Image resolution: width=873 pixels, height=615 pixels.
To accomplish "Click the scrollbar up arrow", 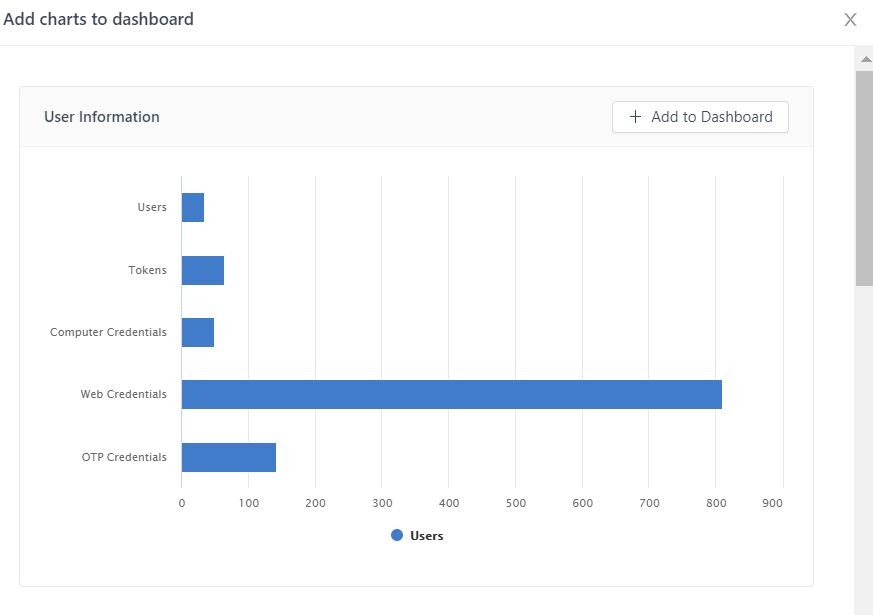I will (x=865, y=59).
